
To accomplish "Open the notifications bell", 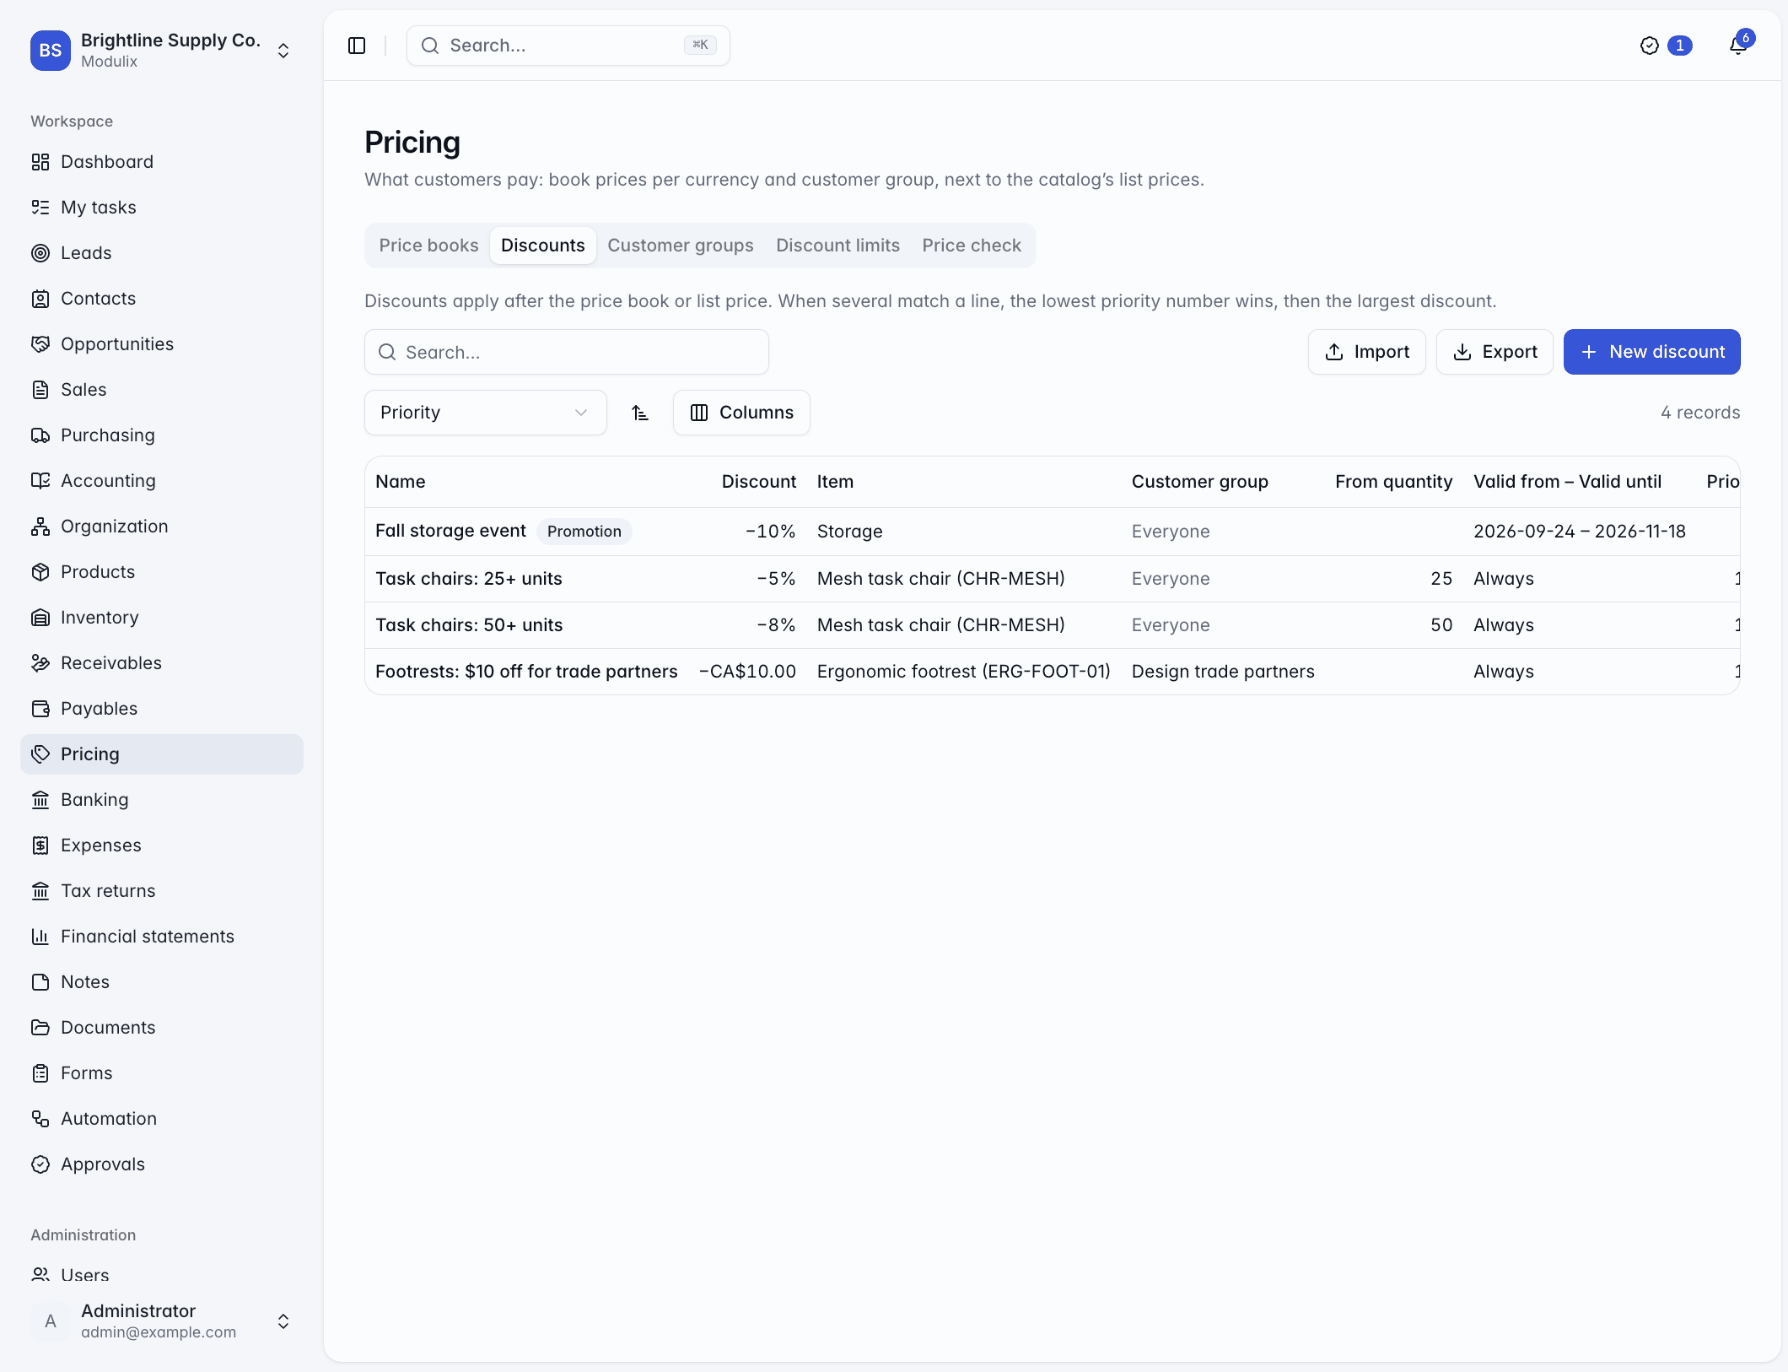I will pos(1738,46).
